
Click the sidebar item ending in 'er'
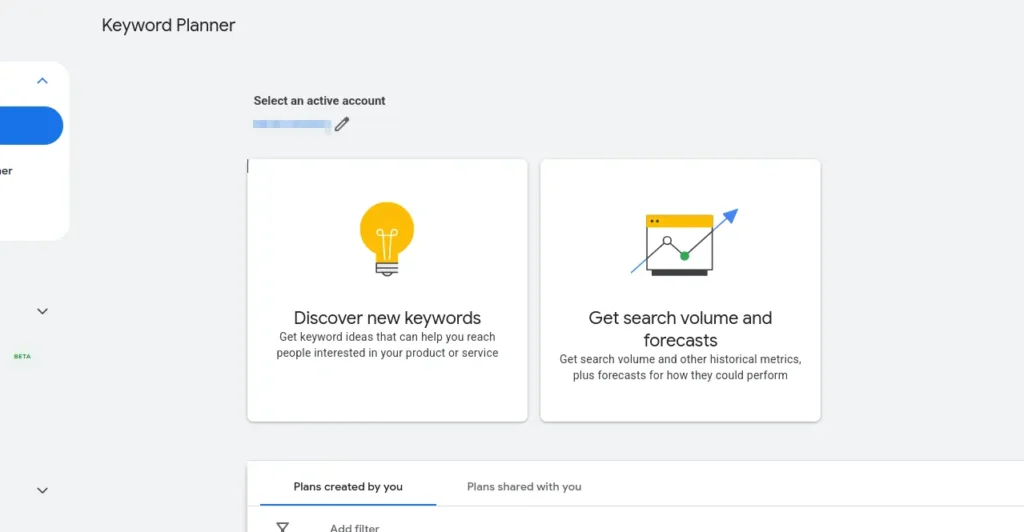click(x=7, y=171)
